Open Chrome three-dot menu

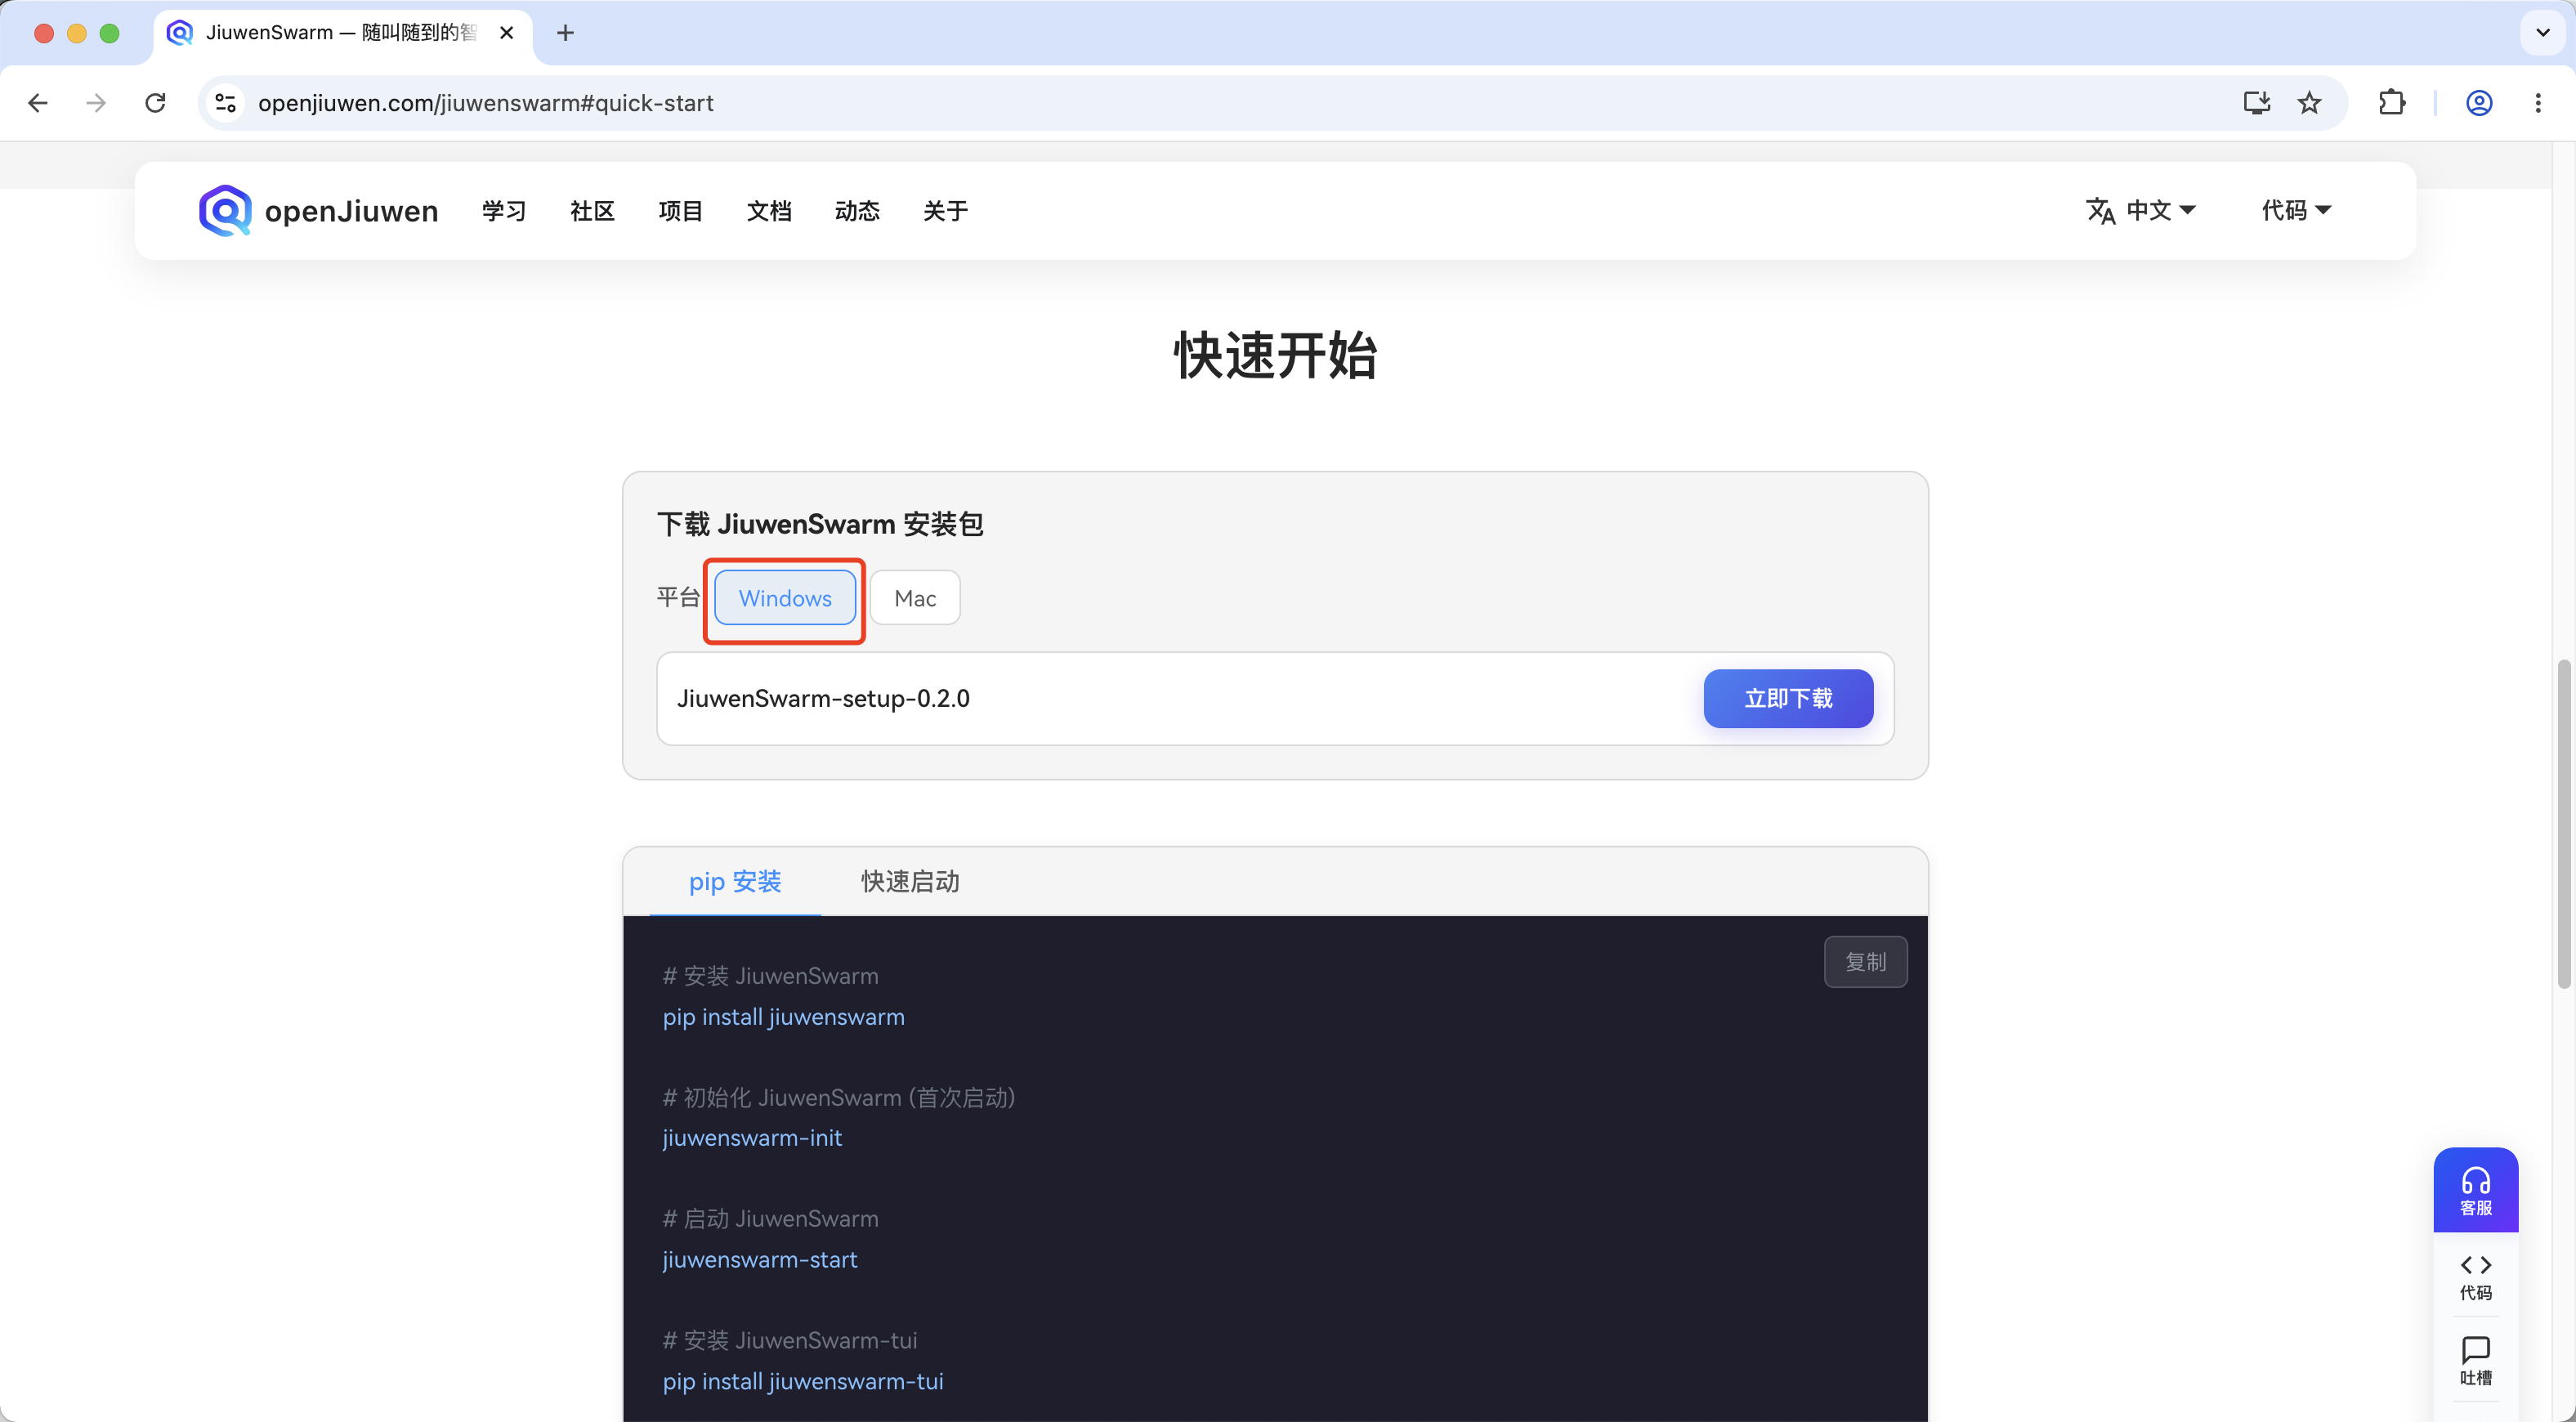click(2538, 103)
